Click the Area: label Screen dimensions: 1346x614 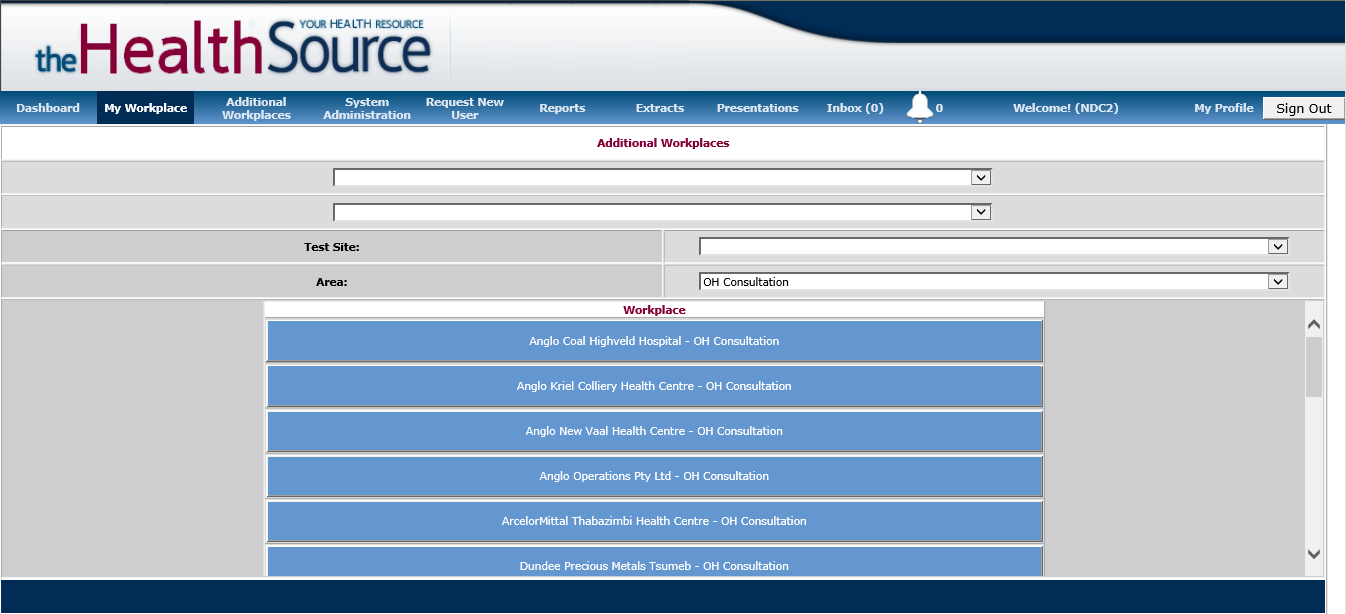coord(332,282)
